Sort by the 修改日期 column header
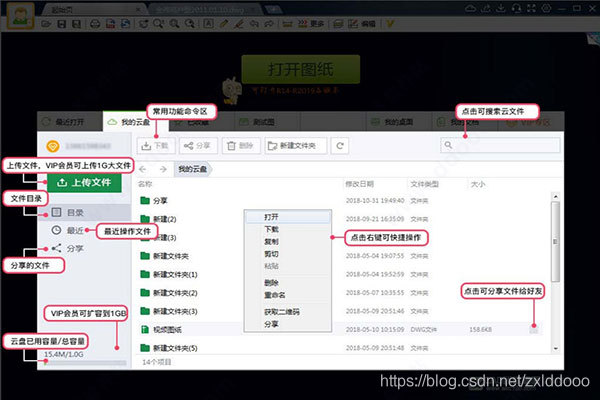600x400 pixels. point(359,184)
